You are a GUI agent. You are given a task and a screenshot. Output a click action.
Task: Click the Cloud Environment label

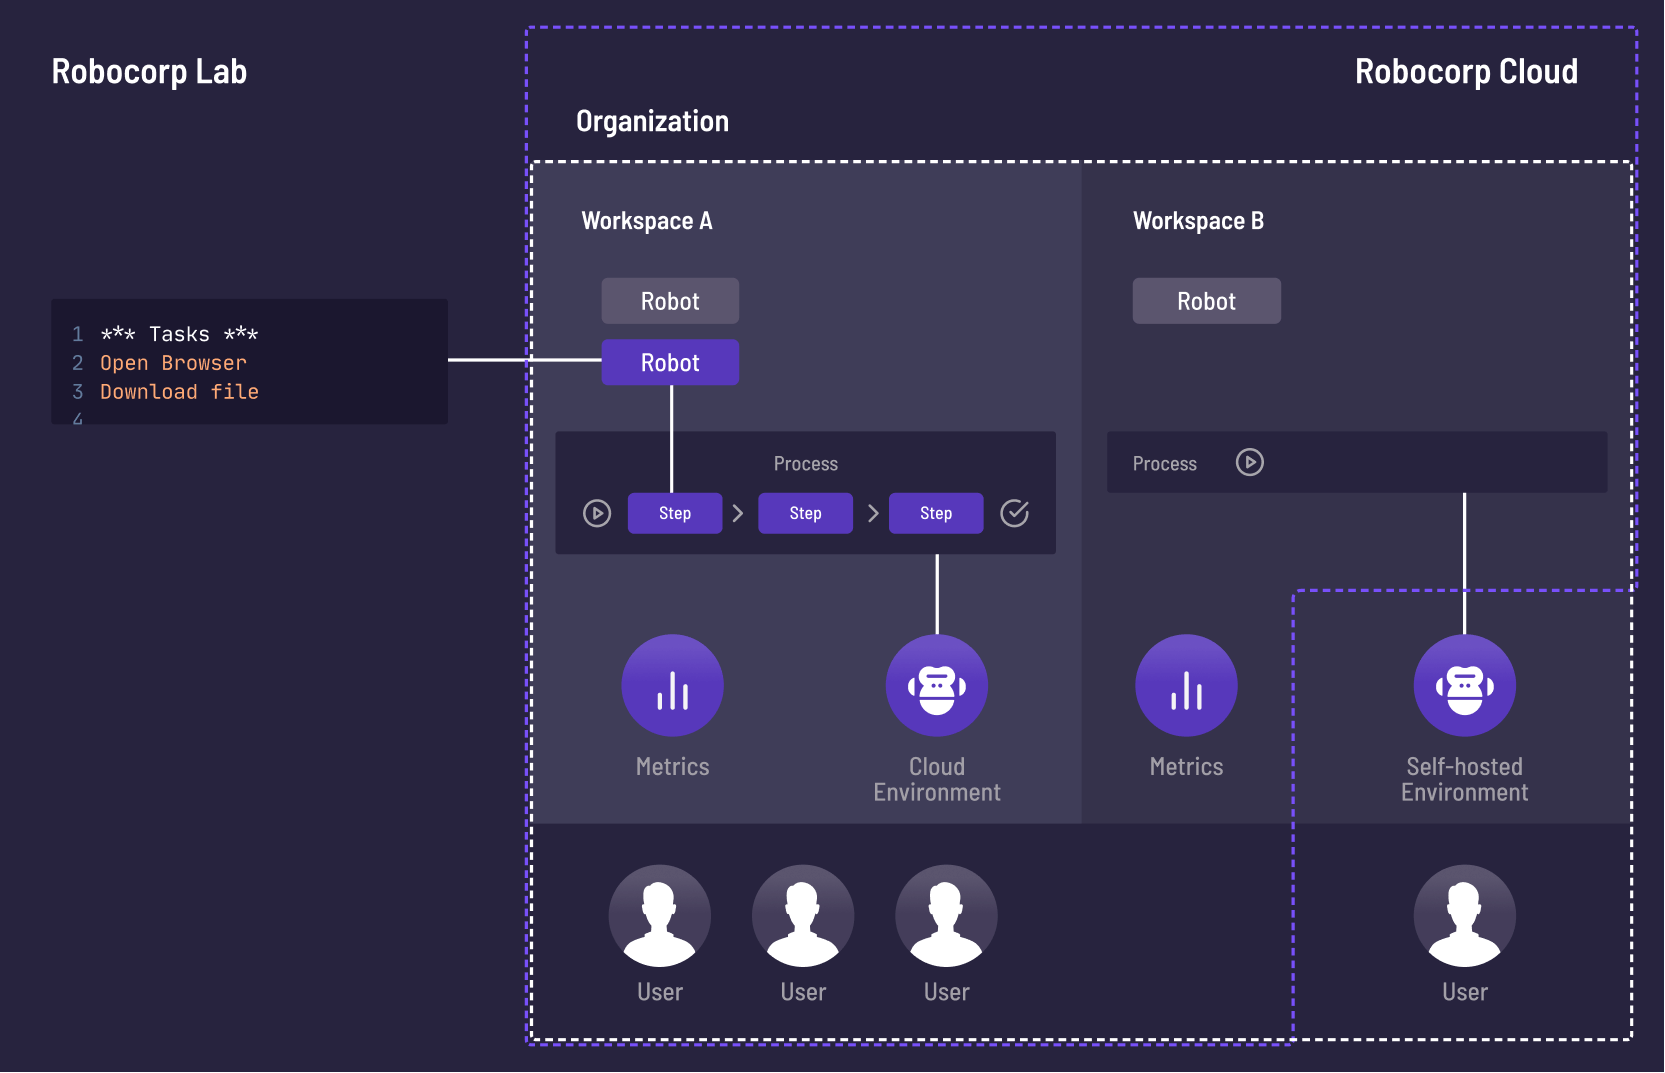click(x=937, y=779)
